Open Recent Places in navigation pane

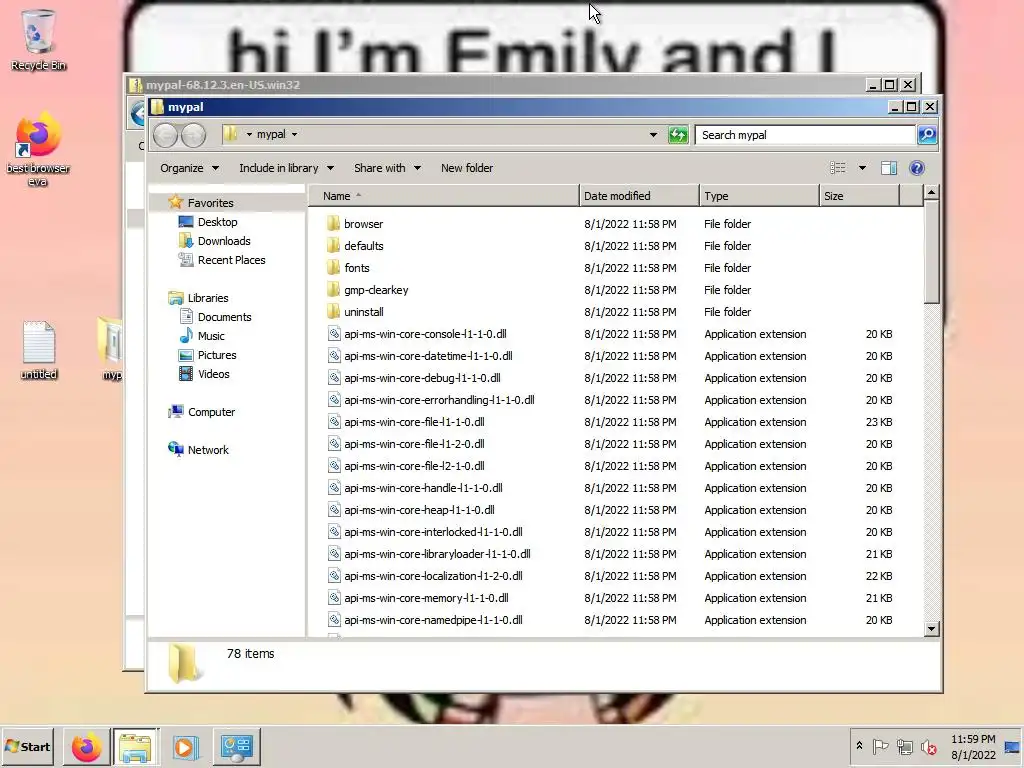point(231,260)
